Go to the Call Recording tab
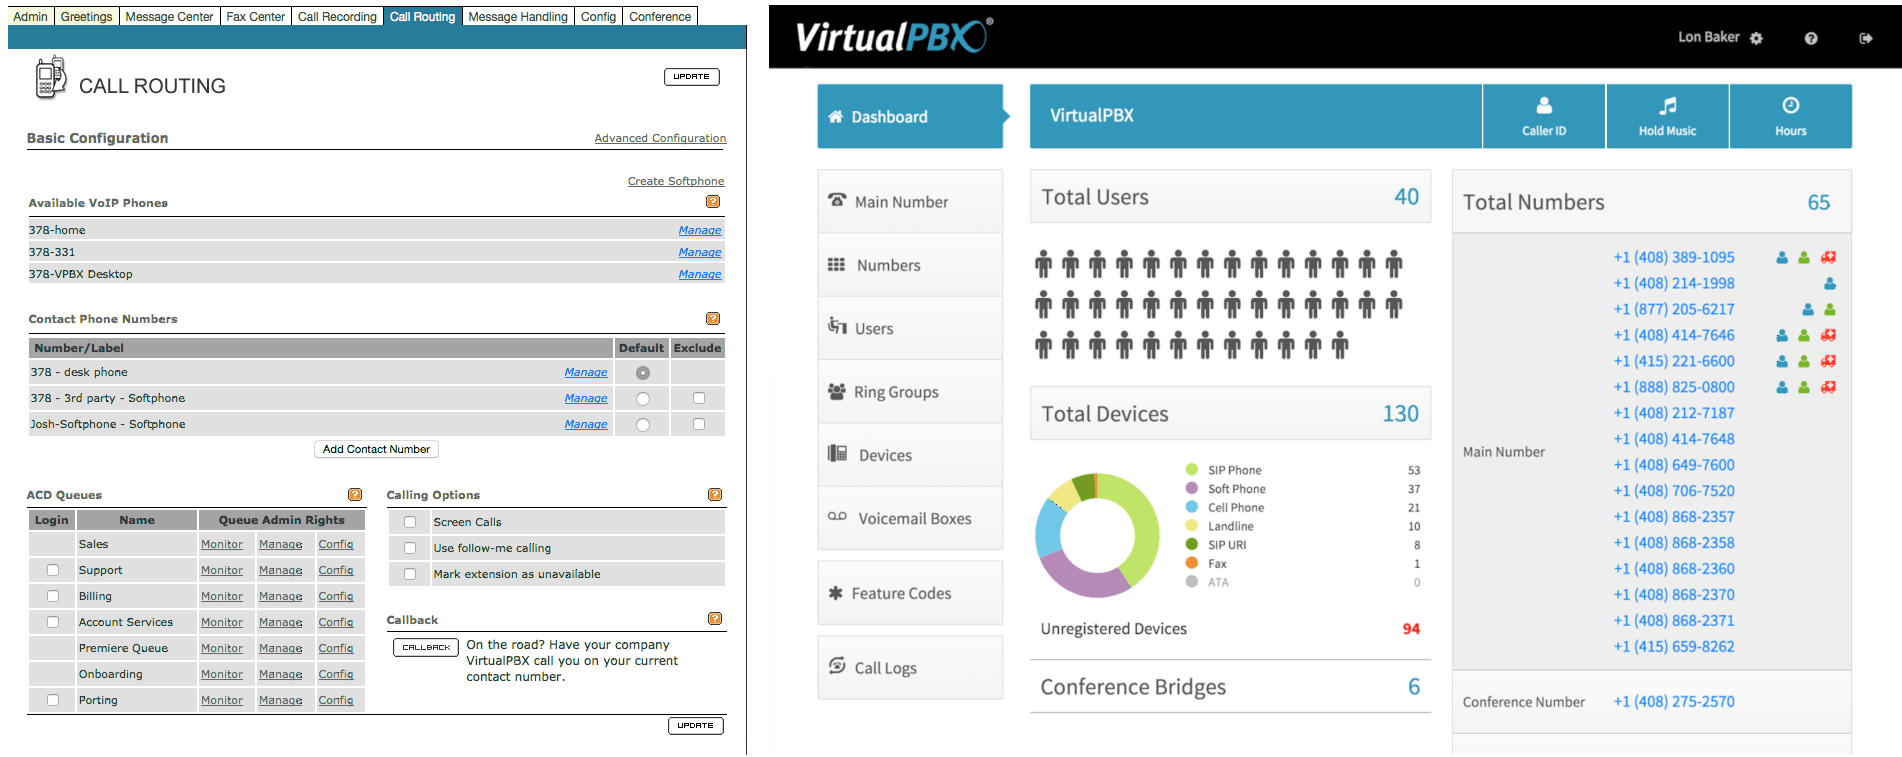The height and width of the screenshot is (757, 1902). tap(337, 17)
